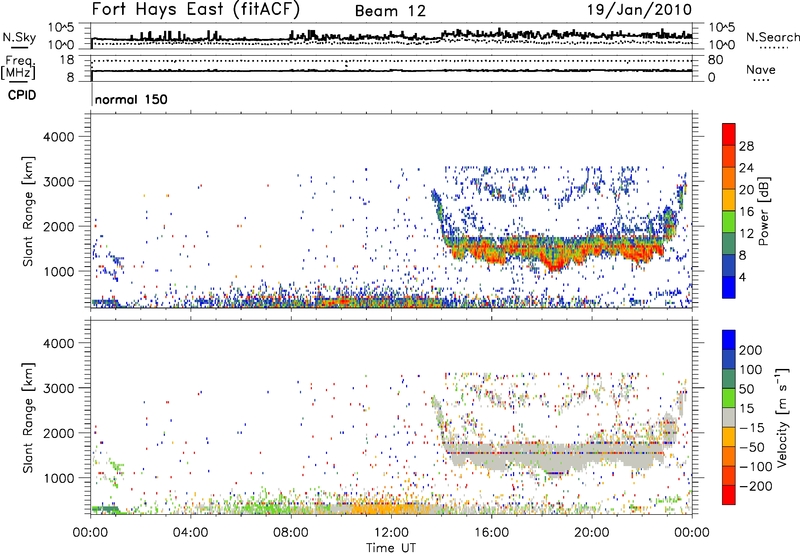Click the Slant Range axis label of velocity panel
This screenshot has height=554, width=800.
coord(28,418)
